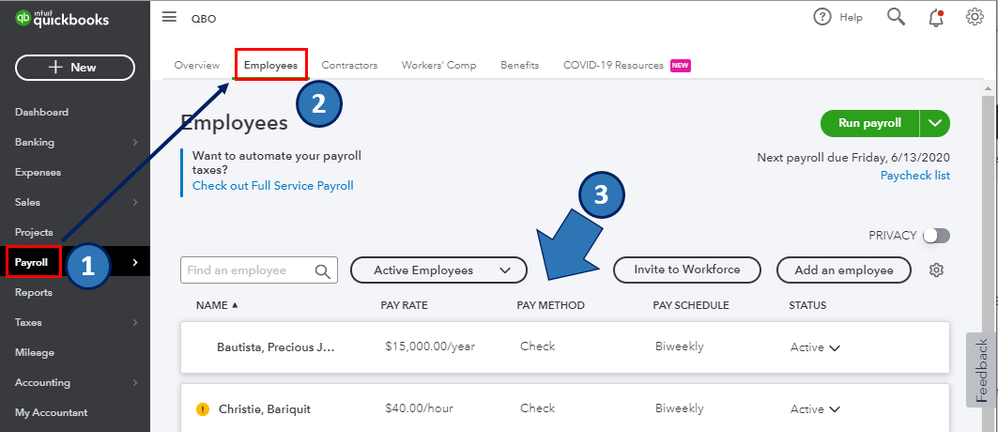
Task: Switch to the Contractors tab
Action: pyautogui.click(x=349, y=65)
